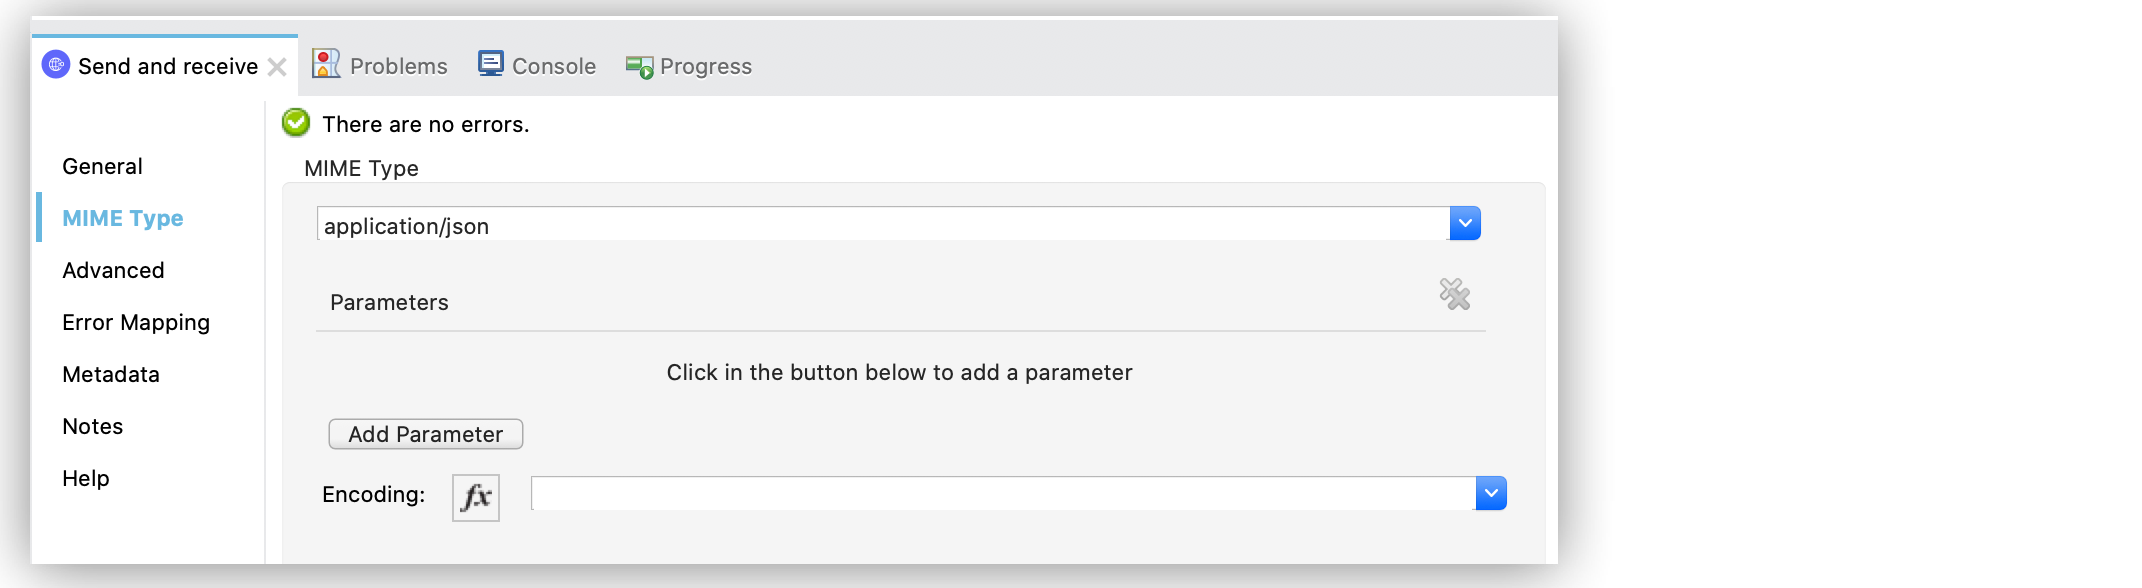2142x588 pixels.
Task: Switch to the Problems tab
Action: click(398, 65)
